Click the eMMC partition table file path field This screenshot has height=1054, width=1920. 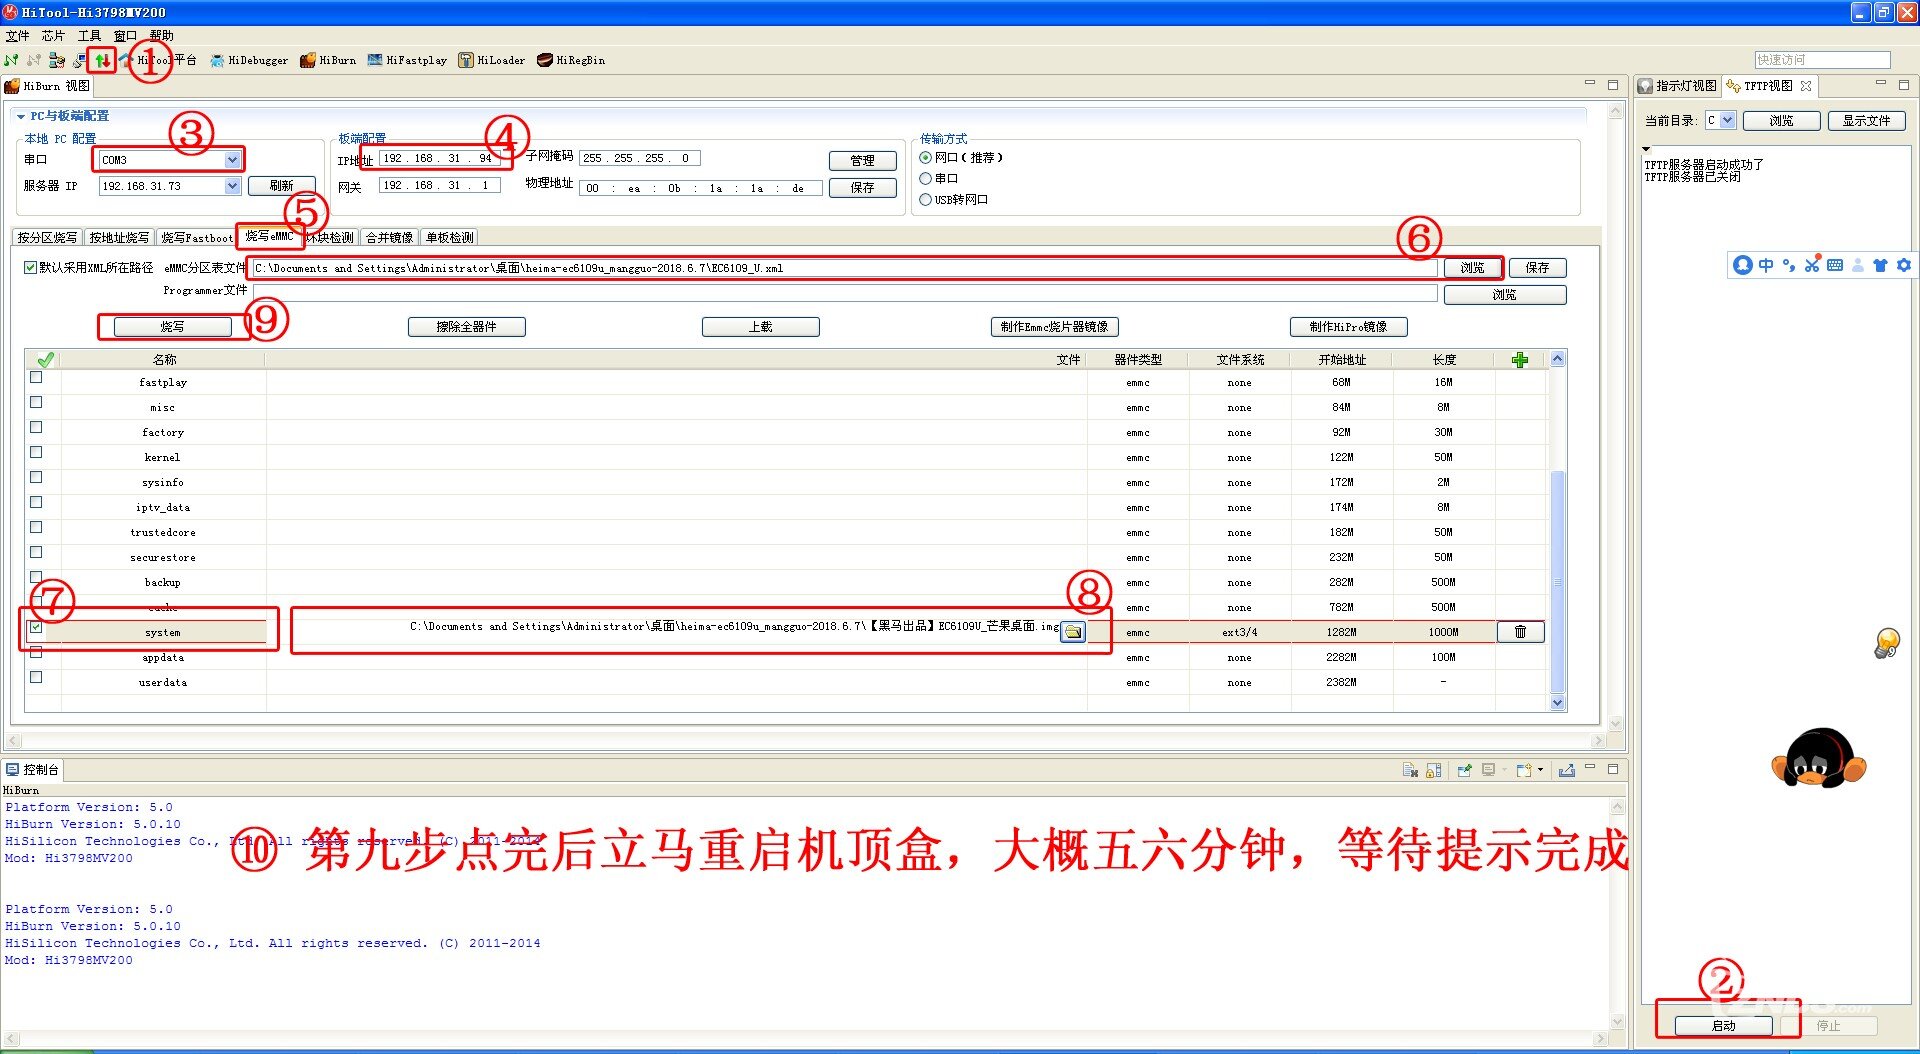click(x=845, y=268)
